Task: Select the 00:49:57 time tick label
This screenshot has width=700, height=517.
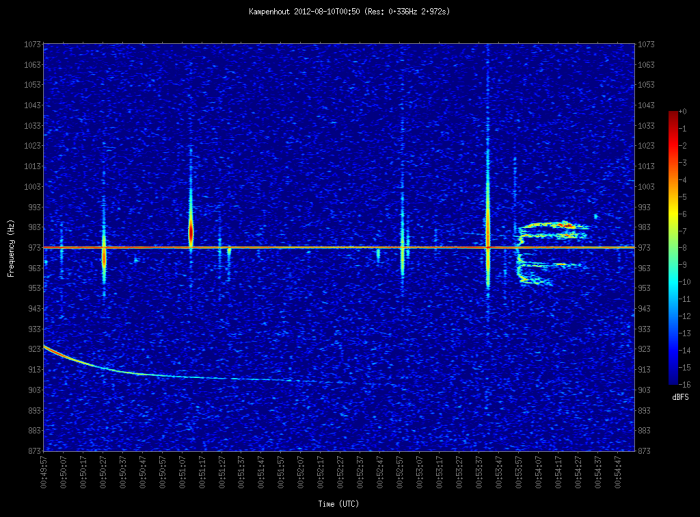Action: [44, 472]
